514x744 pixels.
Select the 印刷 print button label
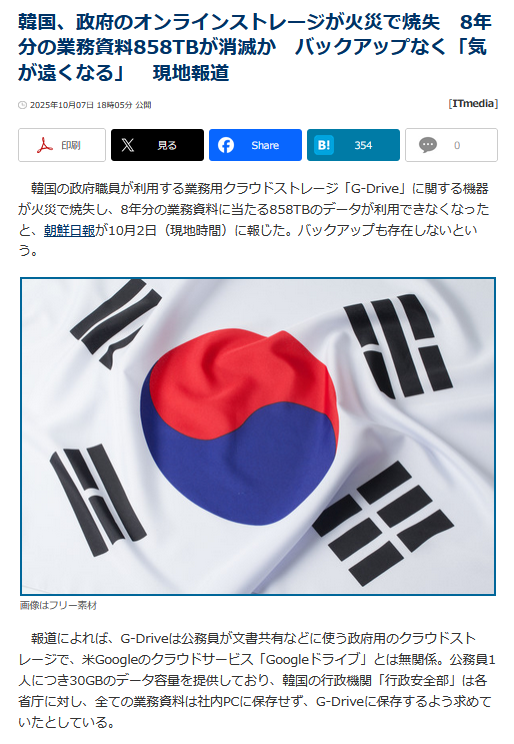pos(71,145)
